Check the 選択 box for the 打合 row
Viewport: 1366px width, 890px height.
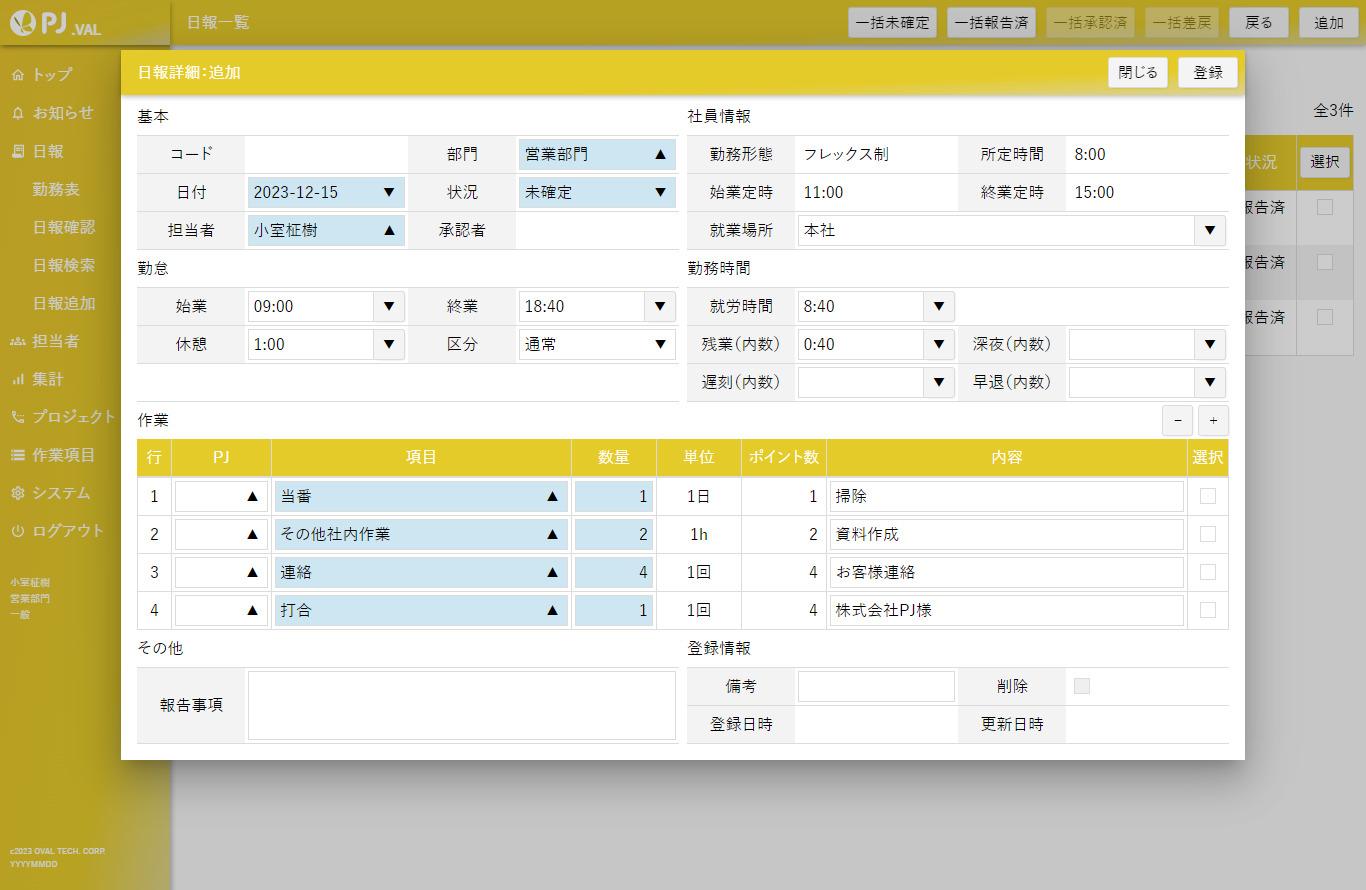pos(1207,610)
